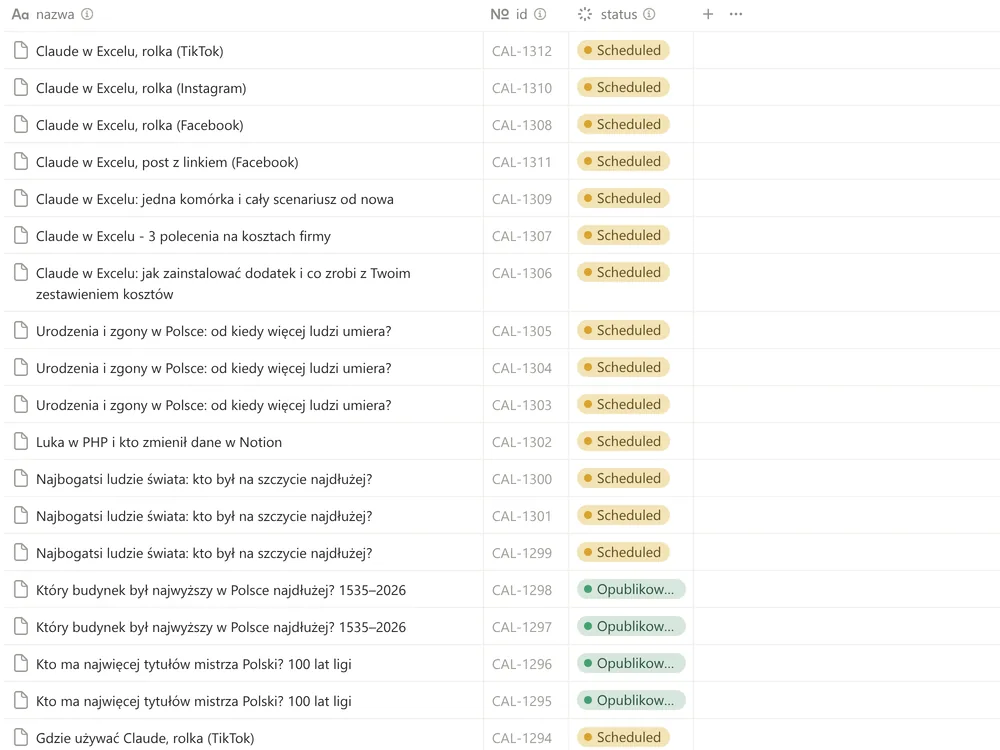Change the Scheduled status in the CAL-1301 row

pos(623,515)
